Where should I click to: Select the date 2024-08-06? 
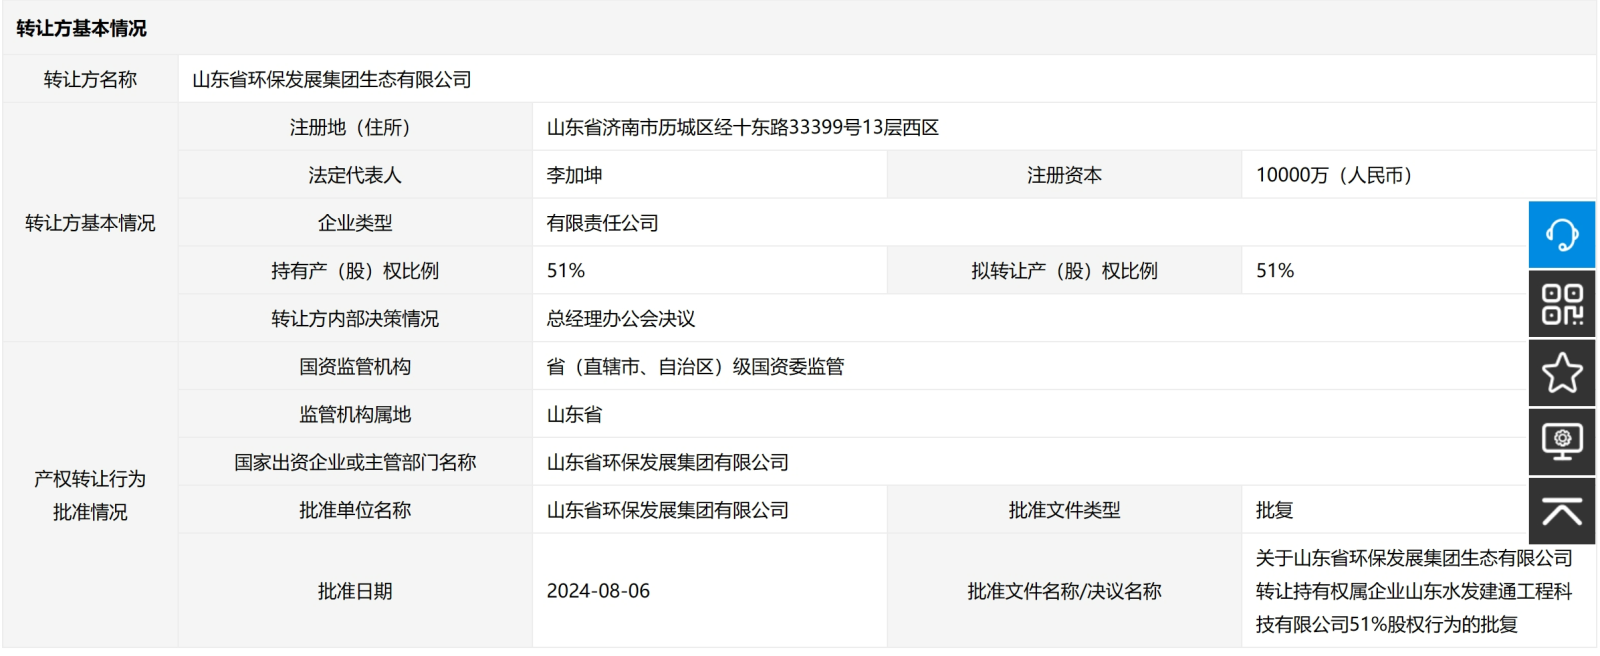point(598,592)
